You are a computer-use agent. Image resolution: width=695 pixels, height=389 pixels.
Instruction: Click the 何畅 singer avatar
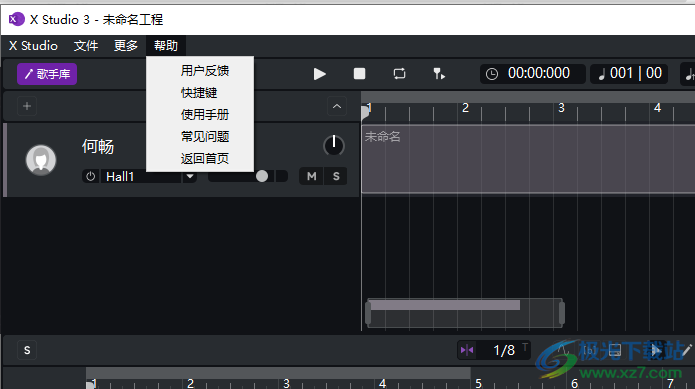click(x=41, y=160)
